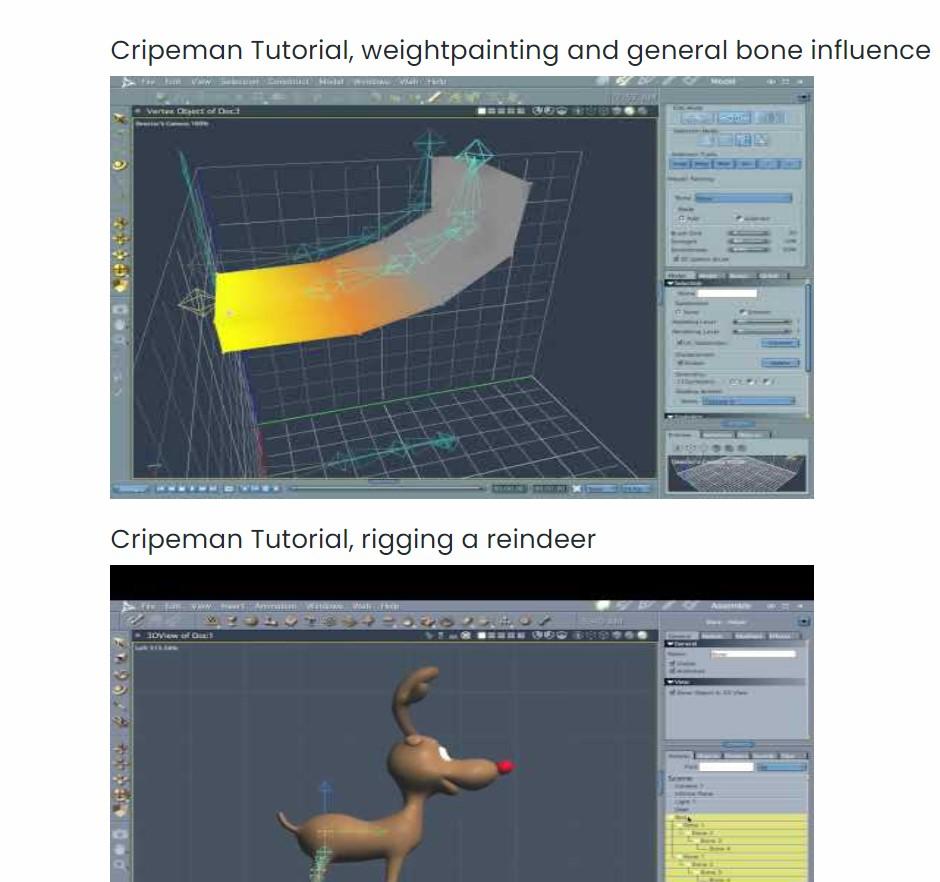Adjust the Brush Size slider in Weight Painting
This screenshot has width=940, height=882.
point(749,233)
